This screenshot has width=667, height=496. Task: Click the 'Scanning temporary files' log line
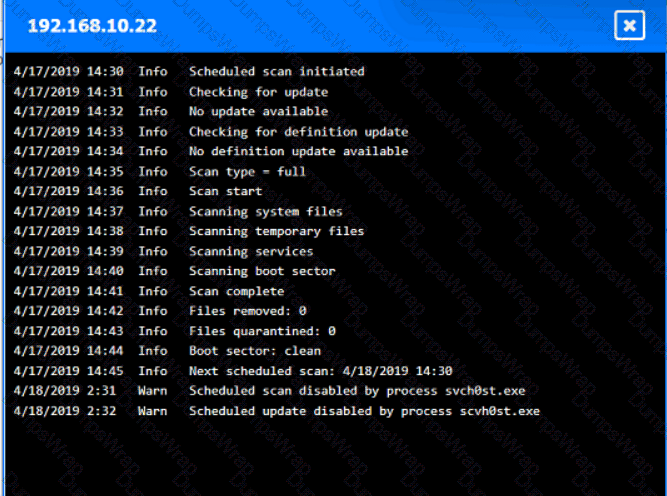[276, 231]
